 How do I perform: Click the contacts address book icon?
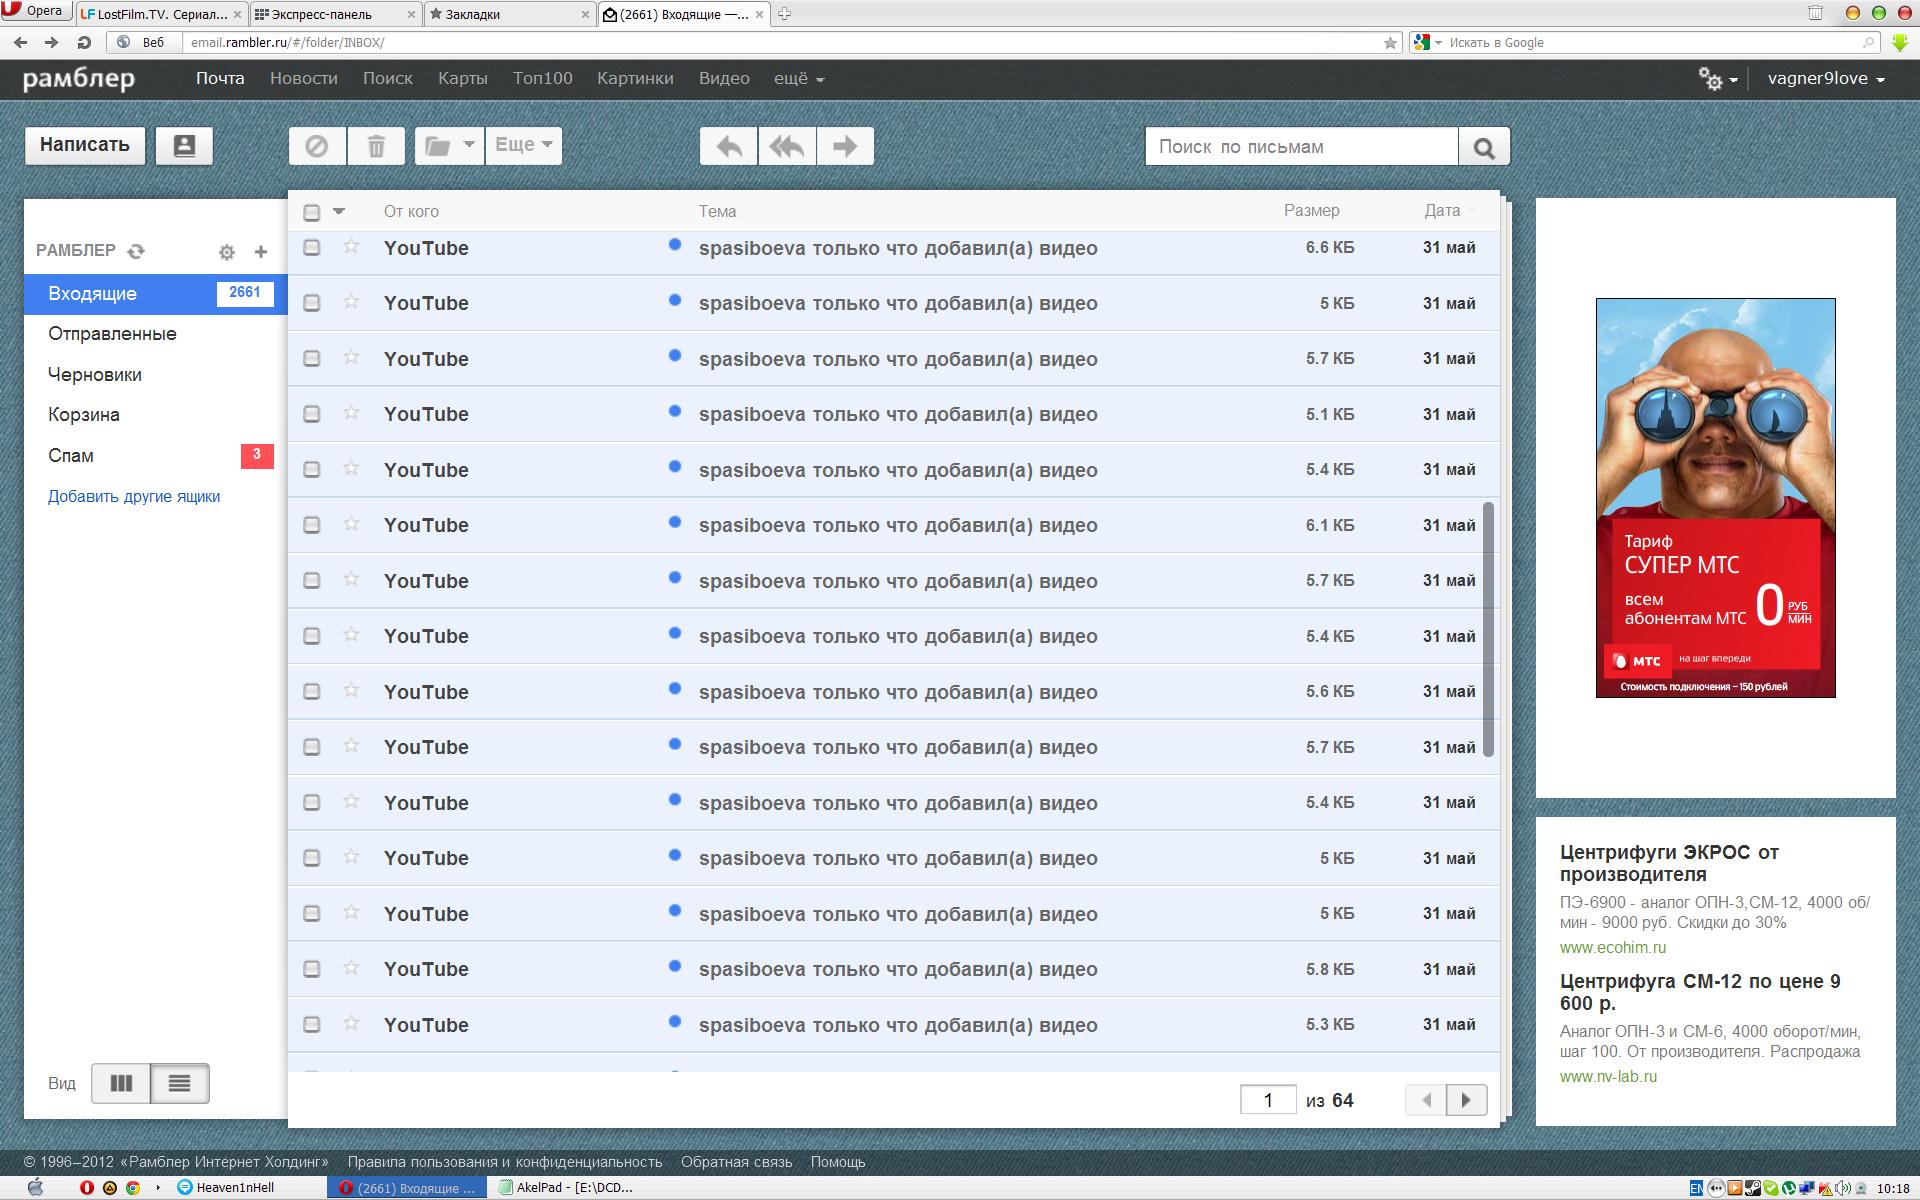tap(184, 146)
